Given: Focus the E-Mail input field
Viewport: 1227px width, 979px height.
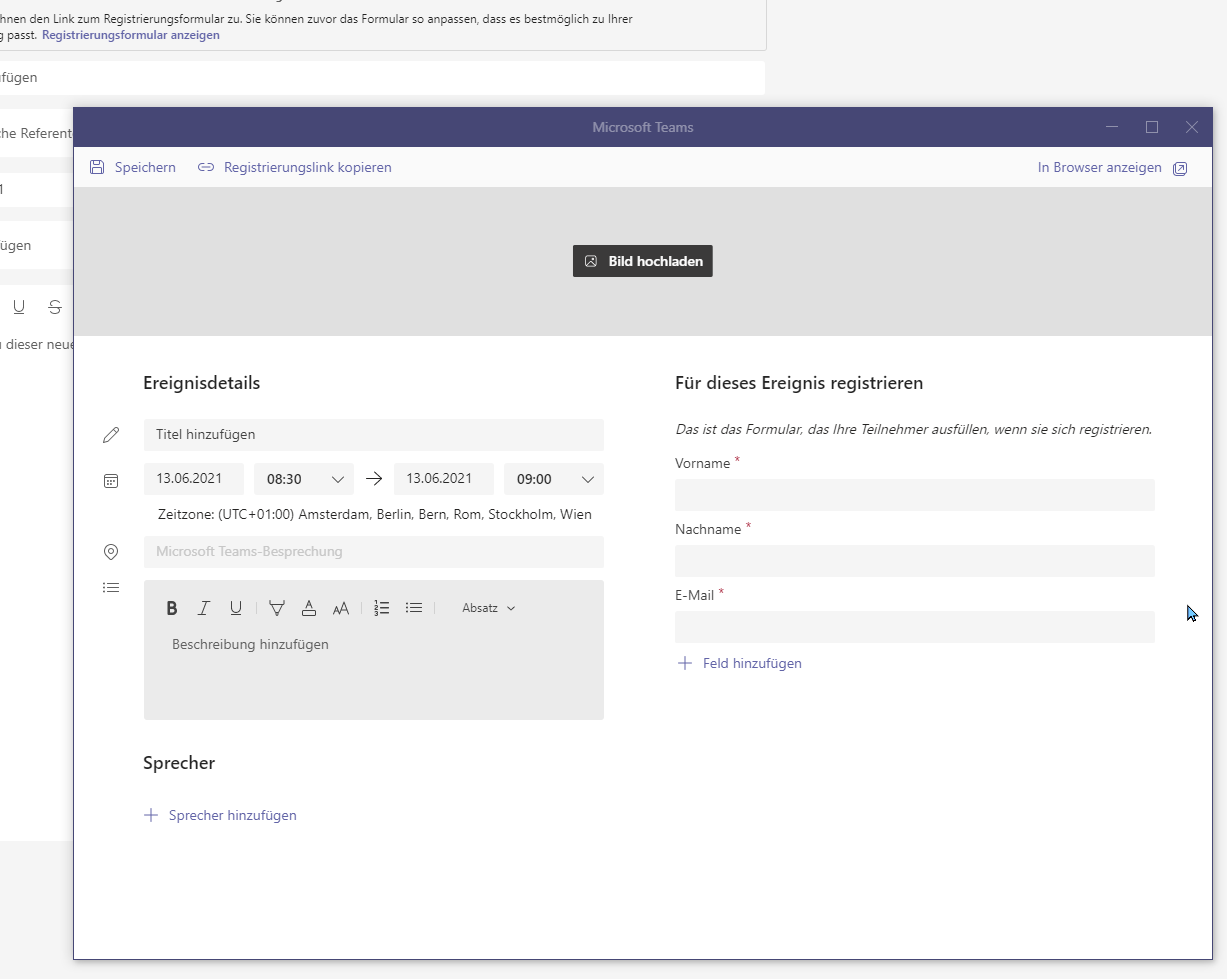Looking at the screenshot, I should (x=915, y=627).
